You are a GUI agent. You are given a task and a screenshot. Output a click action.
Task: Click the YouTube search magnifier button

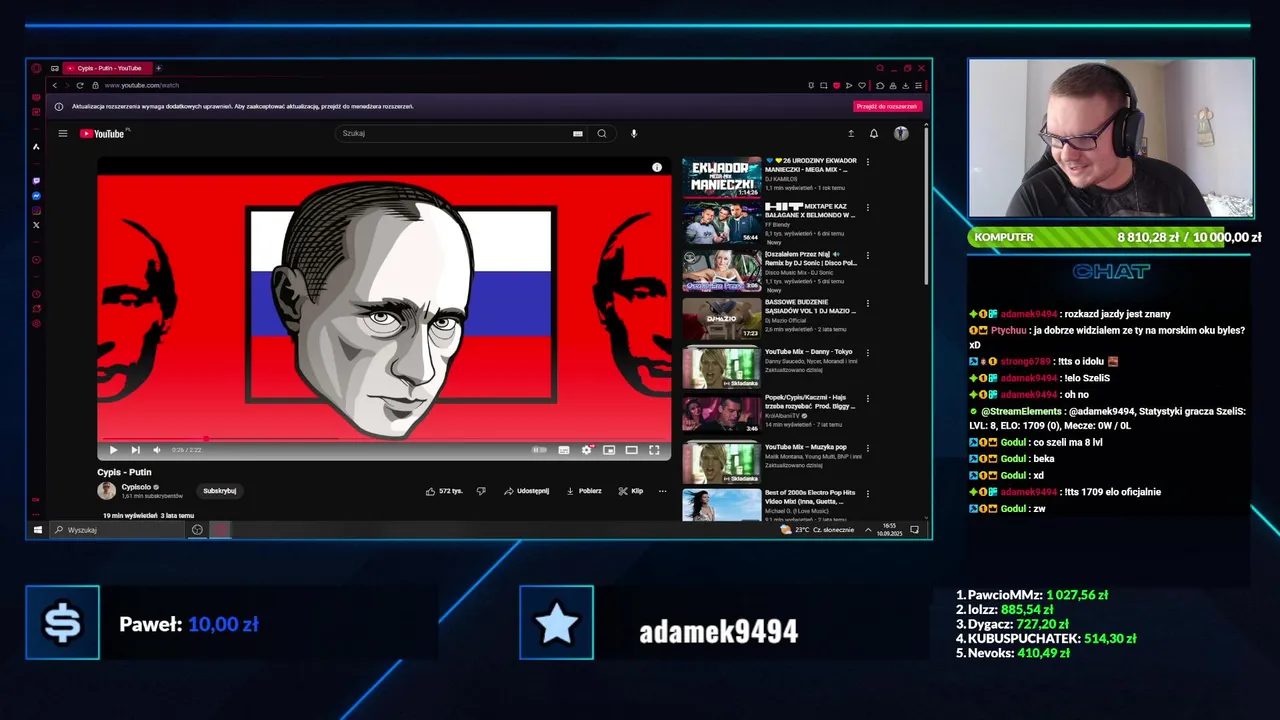(x=602, y=133)
